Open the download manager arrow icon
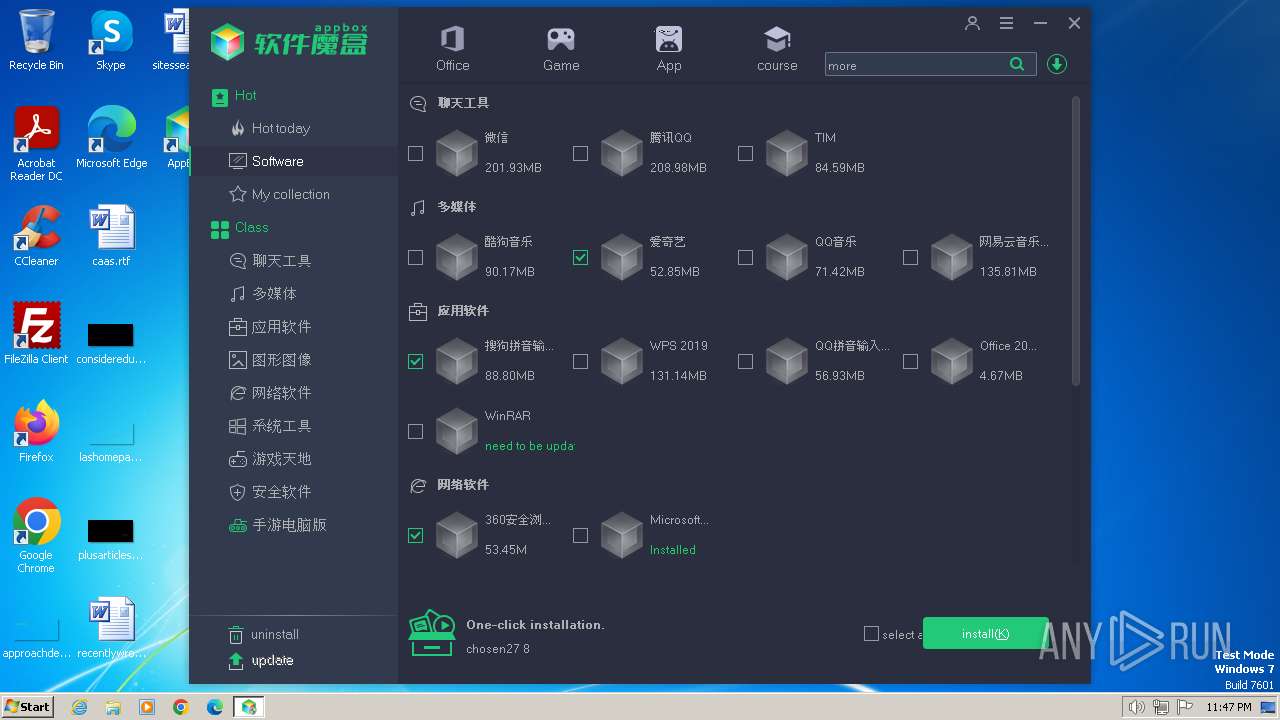 (x=1057, y=64)
